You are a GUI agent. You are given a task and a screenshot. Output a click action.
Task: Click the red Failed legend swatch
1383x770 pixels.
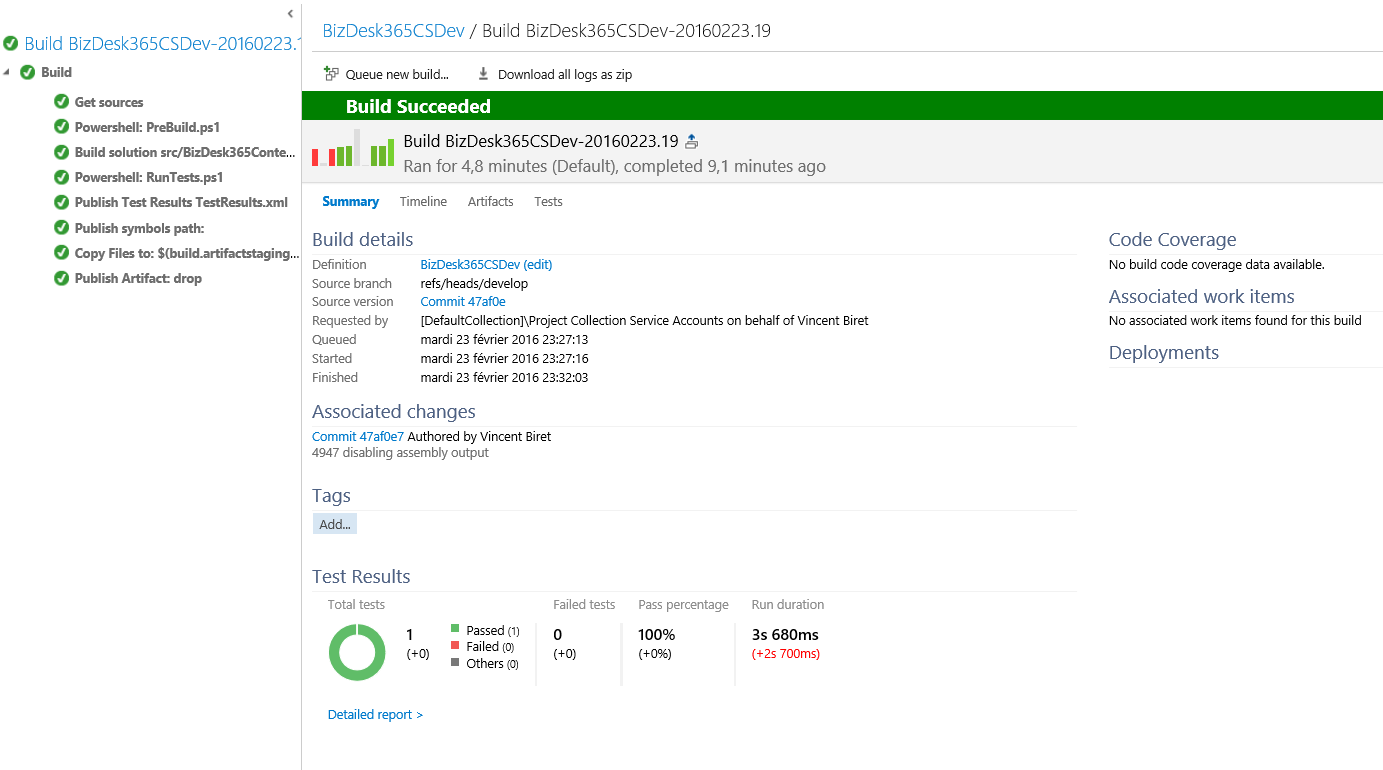[x=455, y=646]
